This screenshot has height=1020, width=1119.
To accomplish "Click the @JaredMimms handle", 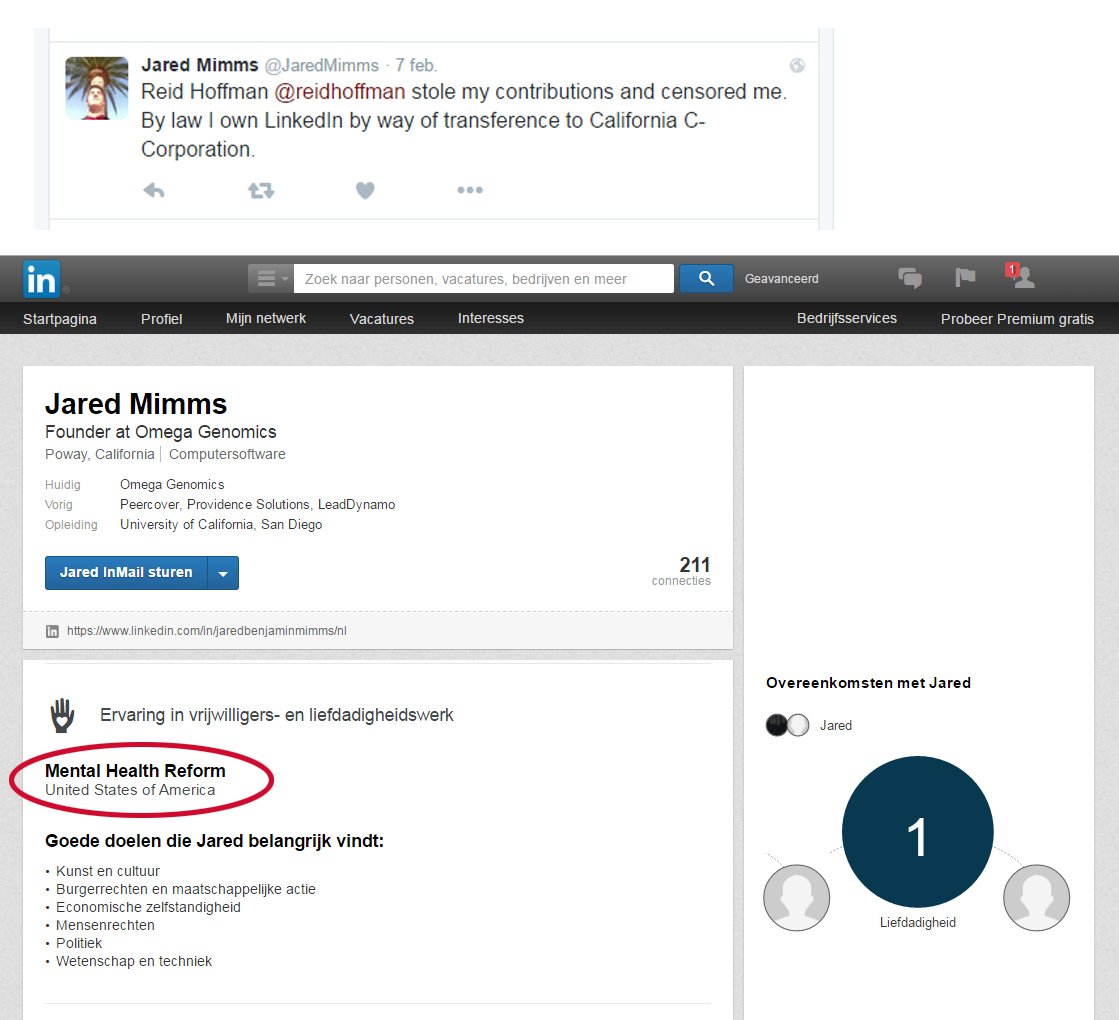I will 322,66.
